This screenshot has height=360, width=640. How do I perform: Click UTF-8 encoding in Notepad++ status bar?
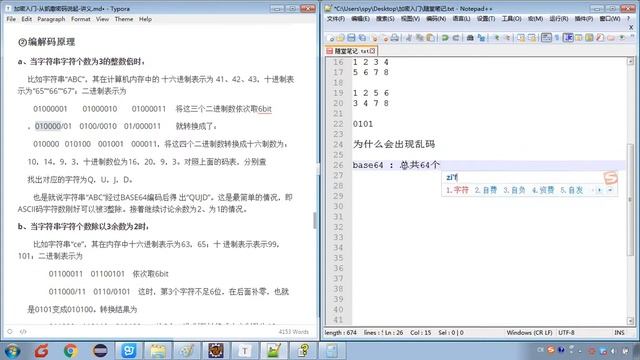click(566, 333)
